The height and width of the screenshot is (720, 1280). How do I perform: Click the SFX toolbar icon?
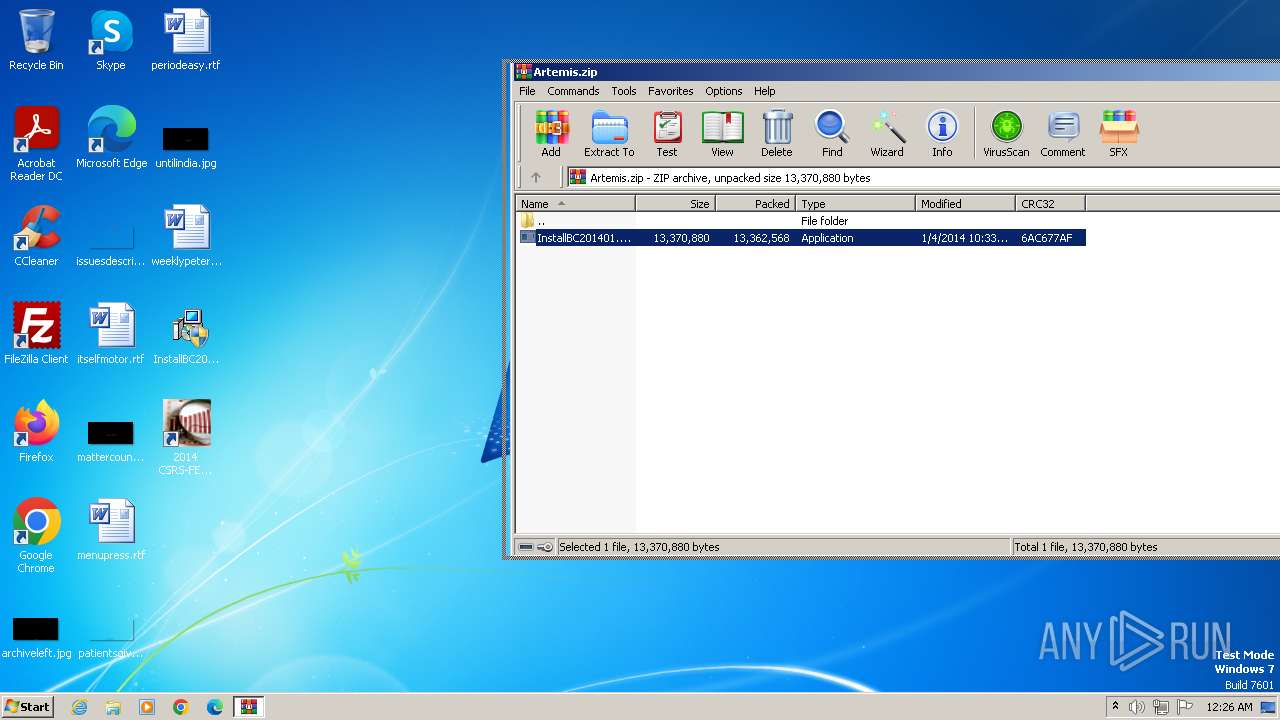pyautogui.click(x=1118, y=134)
